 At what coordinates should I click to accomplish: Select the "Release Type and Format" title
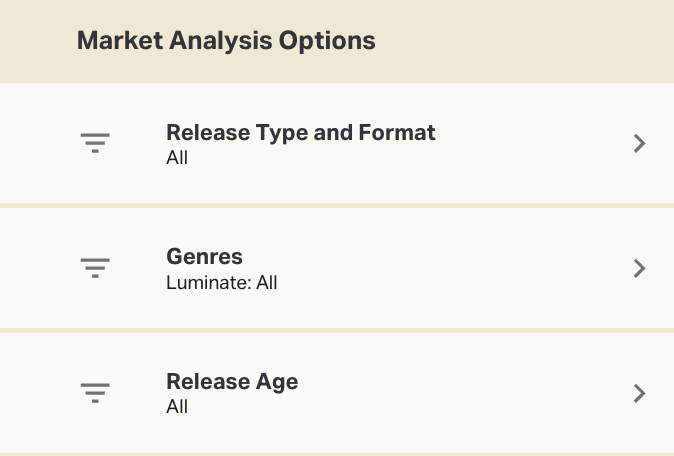(300, 132)
